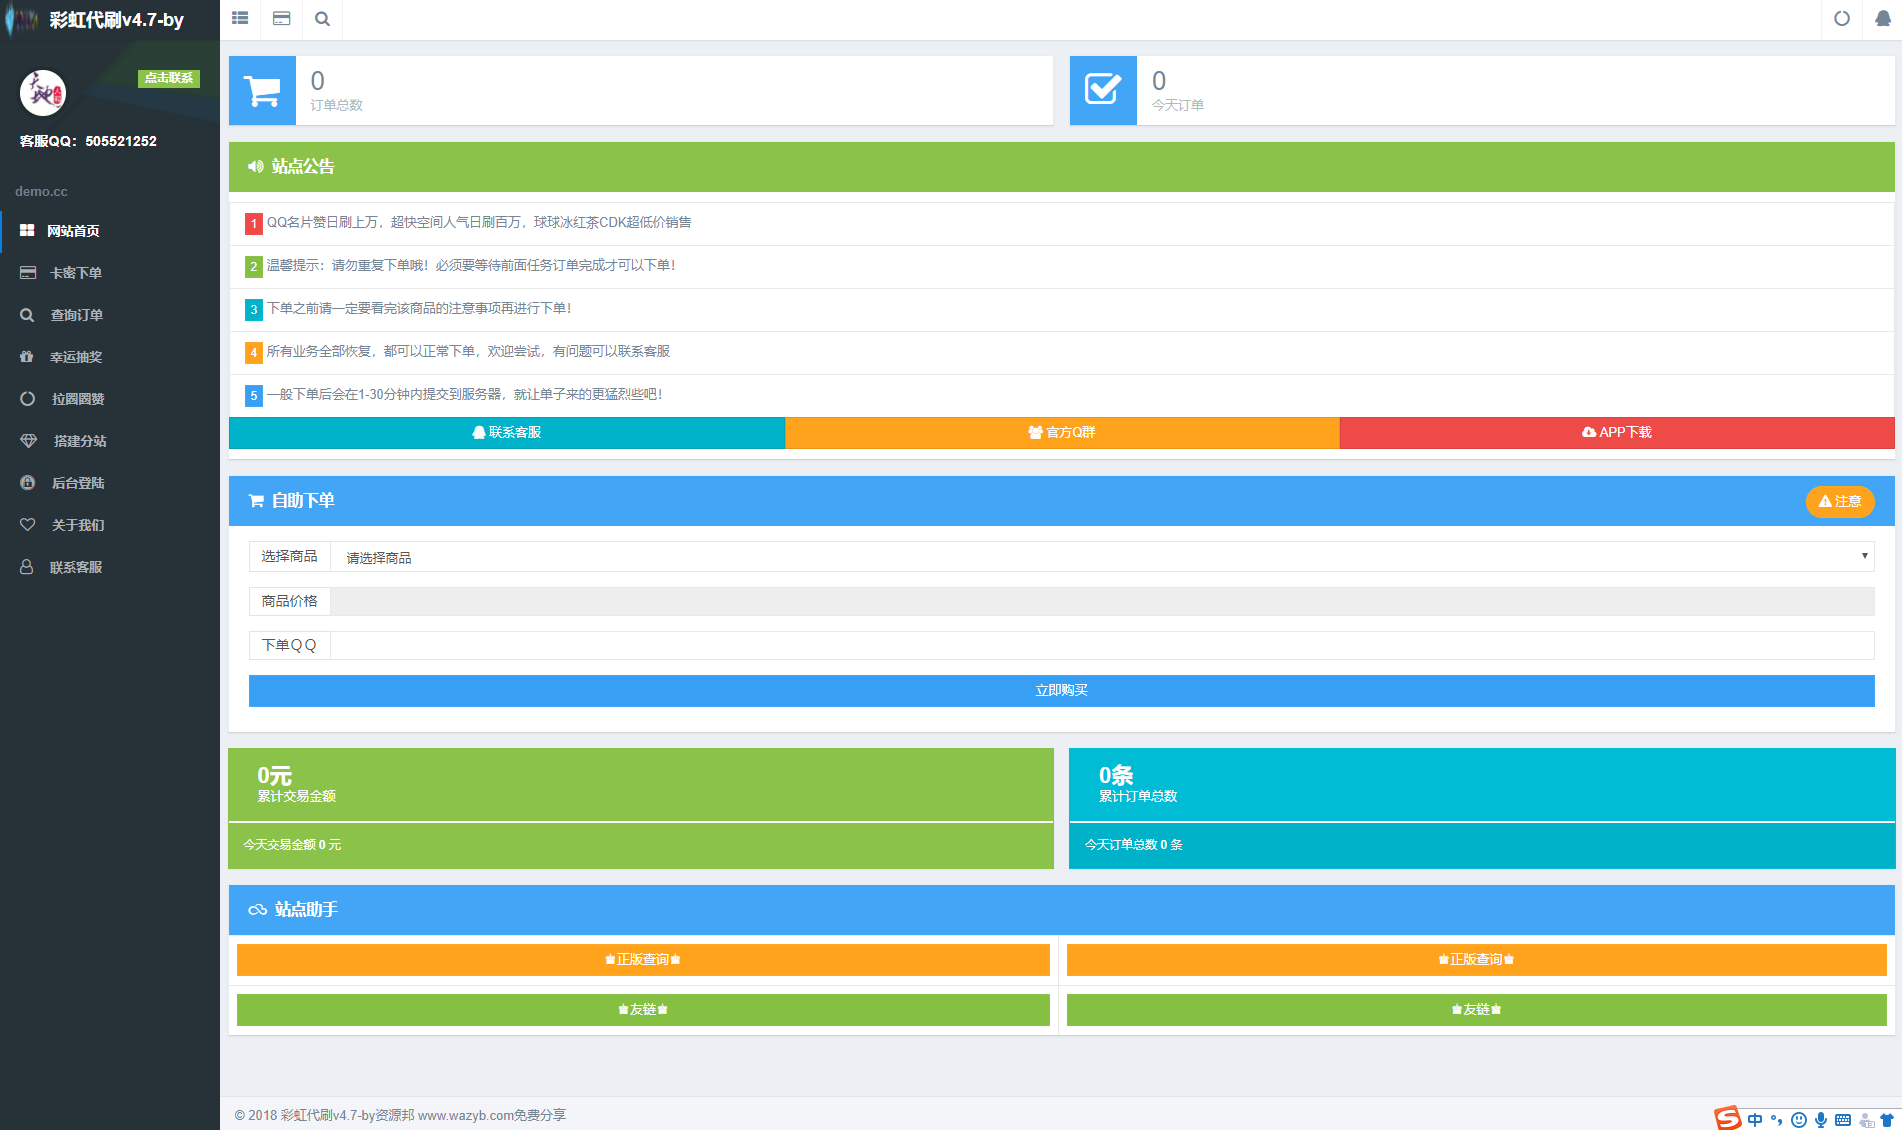Click the orange 官方Q群 button
Image resolution: width=1902 pixels, height=1130 pixels.
pyautogui.click(x=1062, y=433)
